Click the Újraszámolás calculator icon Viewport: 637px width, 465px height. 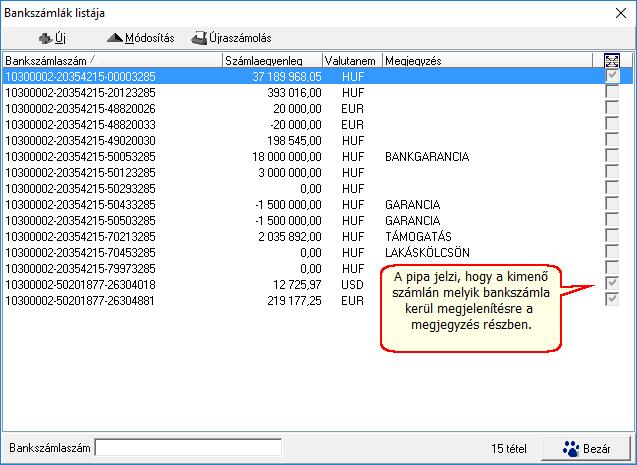[x=199, y=38]
